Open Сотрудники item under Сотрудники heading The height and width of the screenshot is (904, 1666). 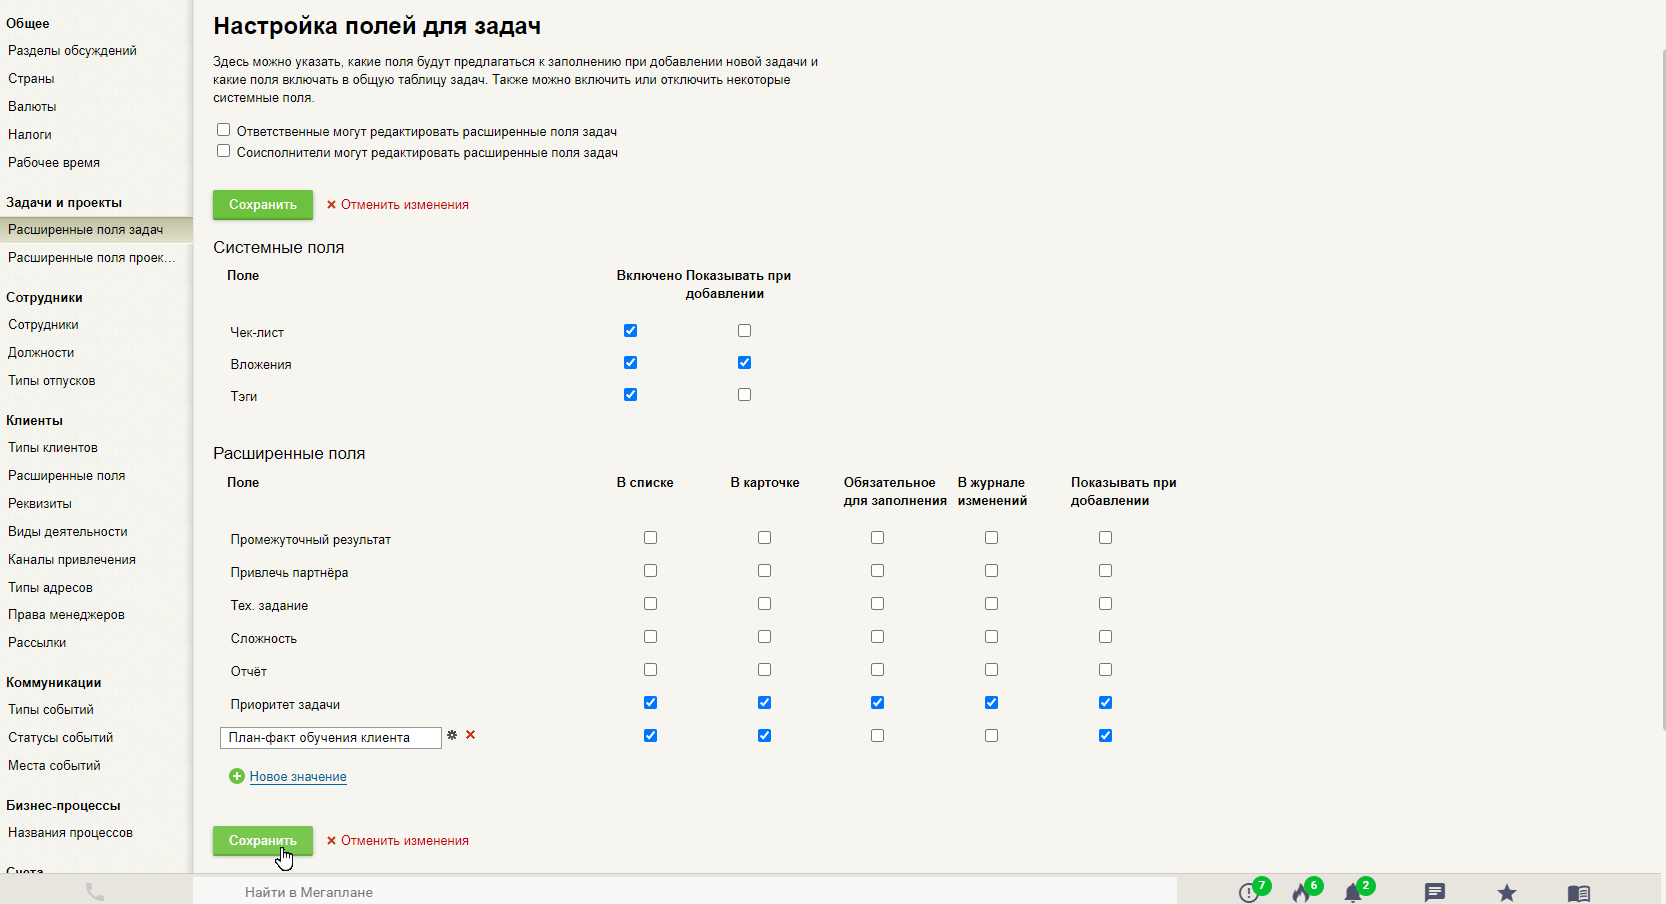tap(43, 324)
